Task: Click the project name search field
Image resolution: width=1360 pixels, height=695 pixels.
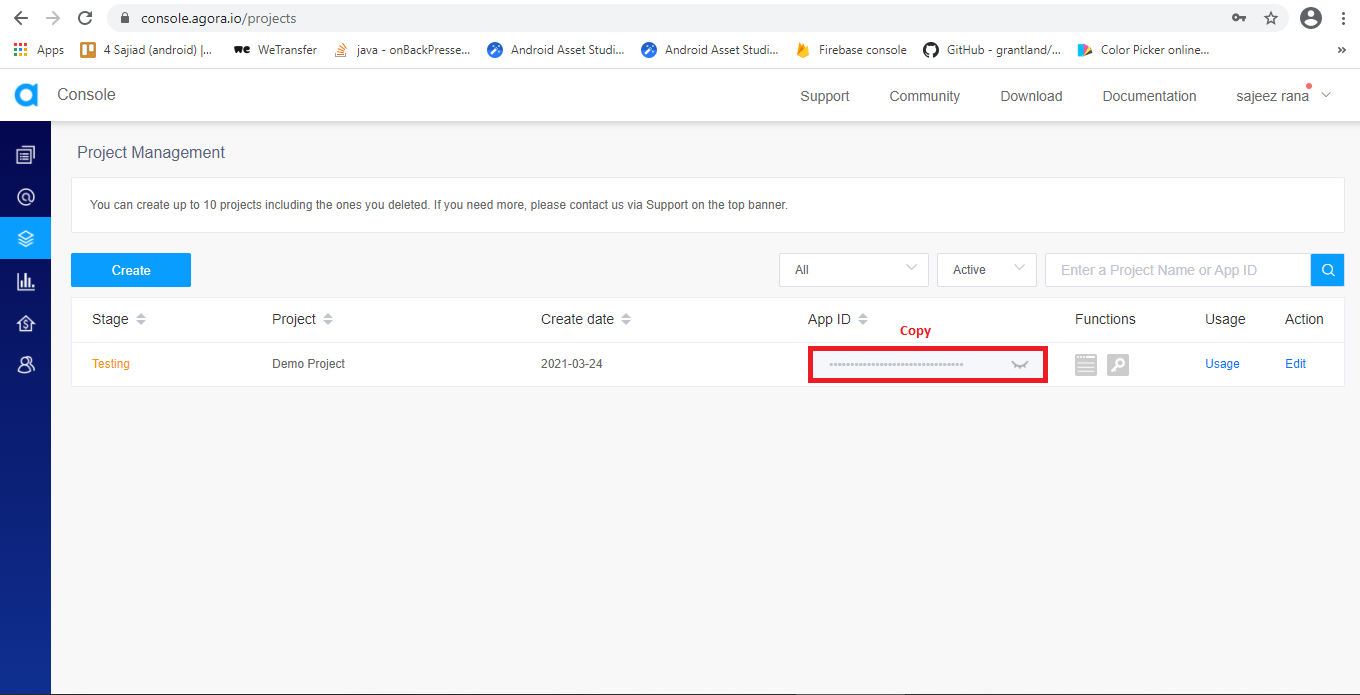Action: point(1177,270)
